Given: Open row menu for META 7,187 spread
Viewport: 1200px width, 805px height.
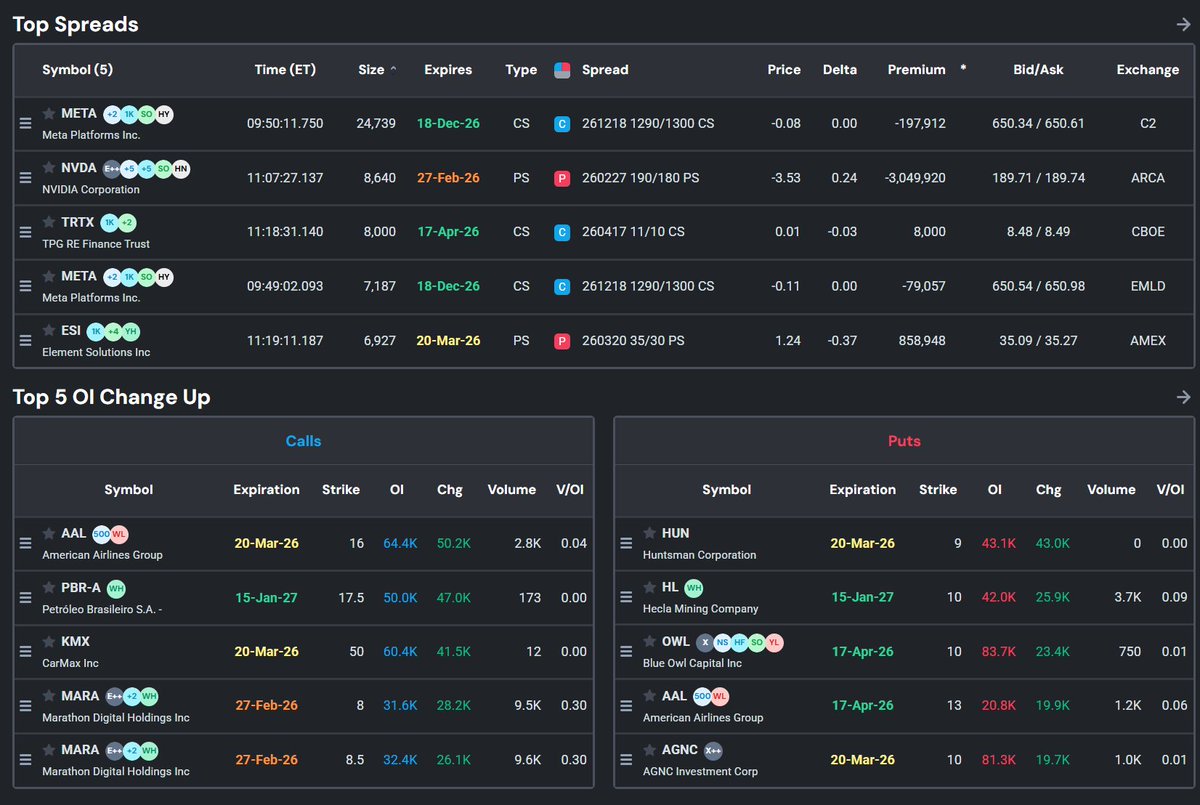Looking at the screenshot, I should pos(26,286).
